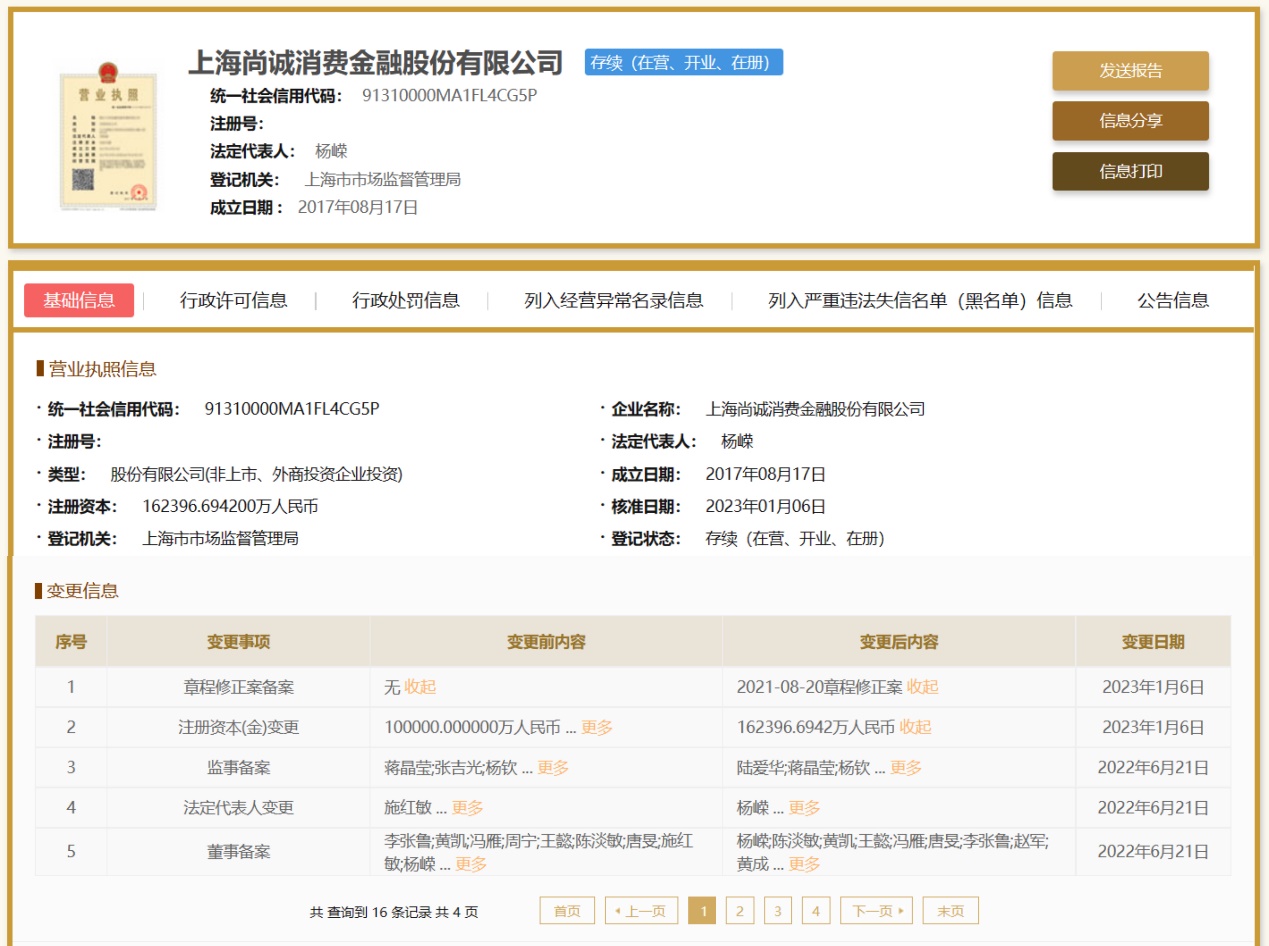Switch to the 公告信息 tab
Screen dimensions: 1269x946
point(1172,300)
